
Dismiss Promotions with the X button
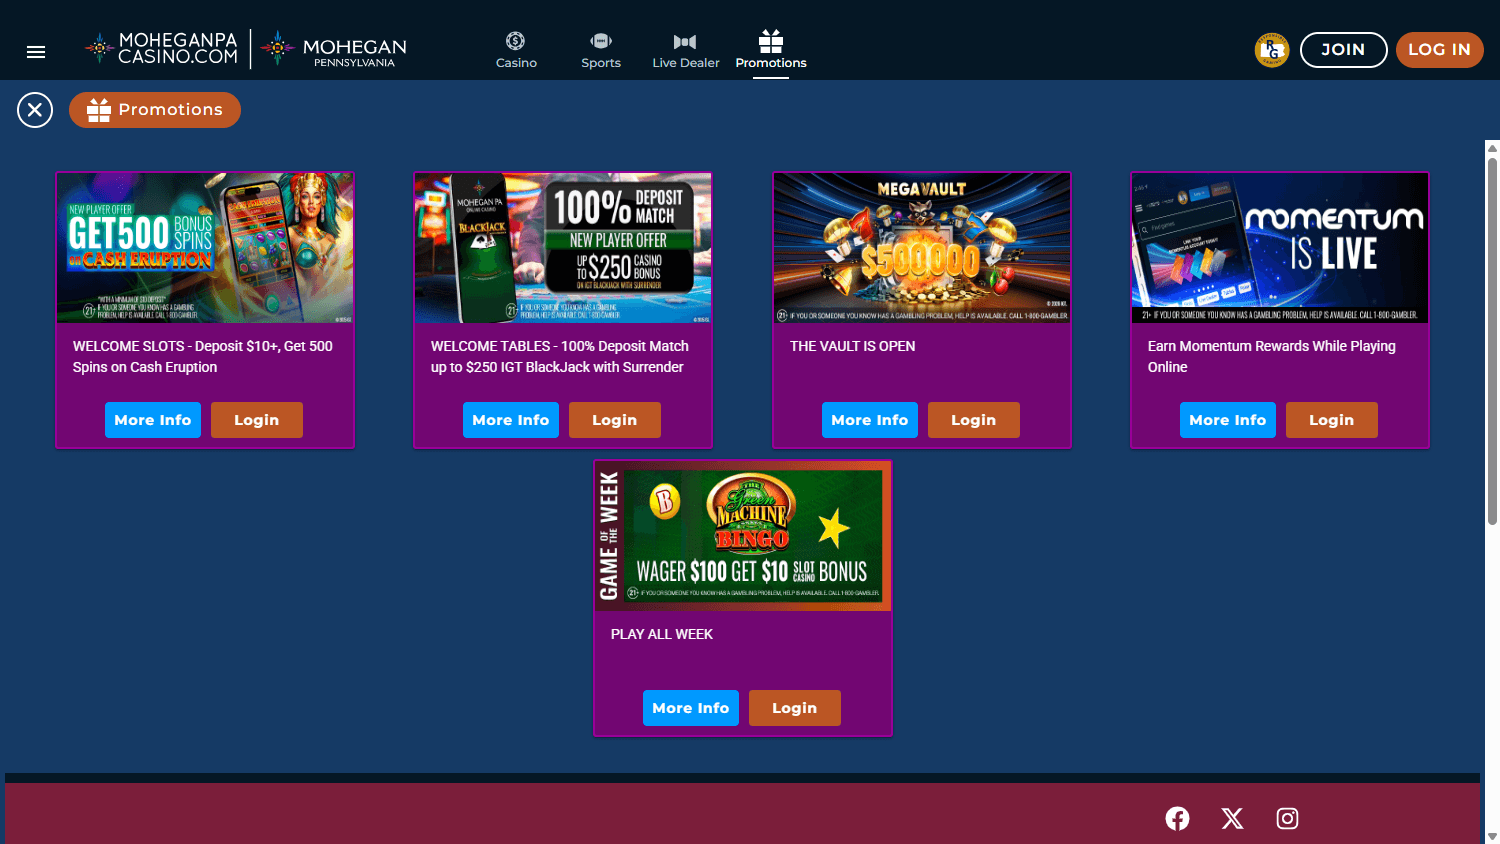pos(34,110)
